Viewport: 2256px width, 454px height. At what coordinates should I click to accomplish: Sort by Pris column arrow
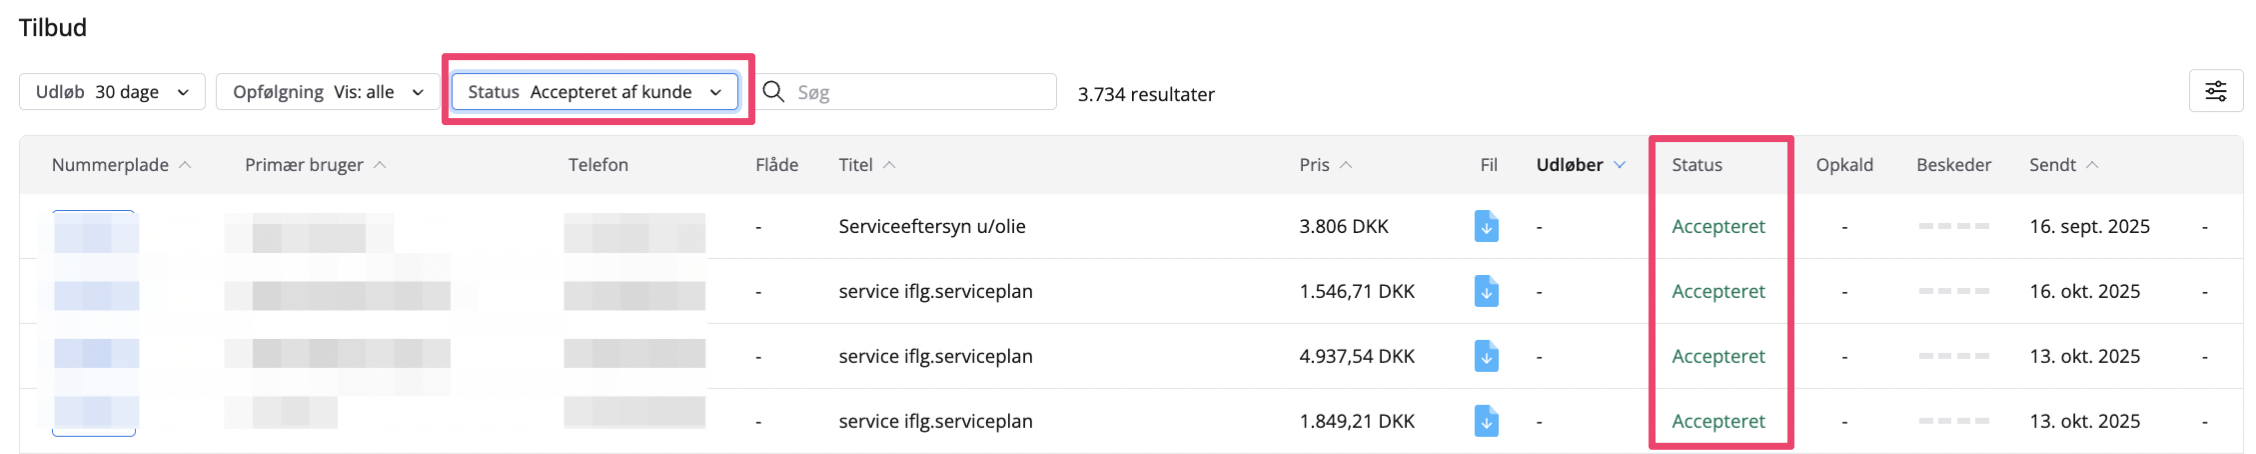[x=1346, y=165]
